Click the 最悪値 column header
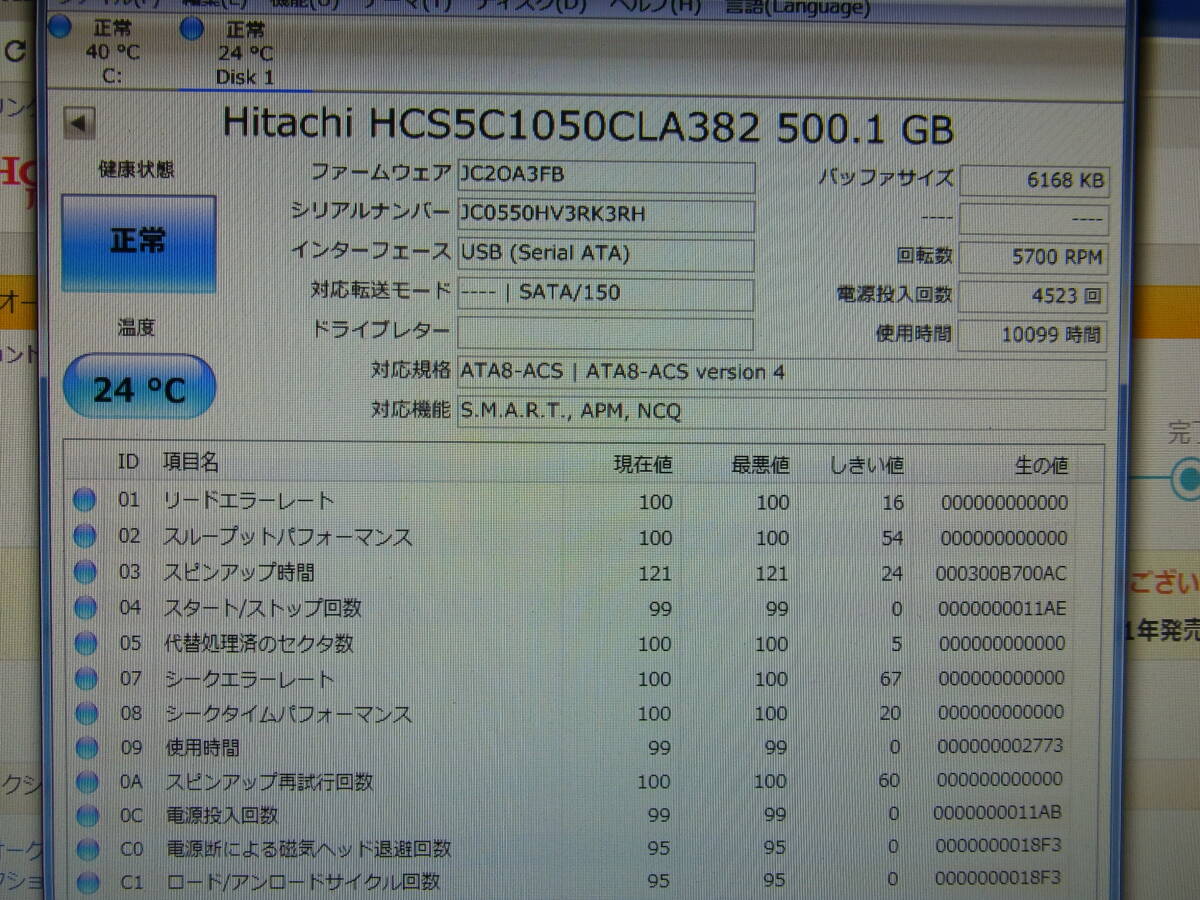 coord(760,464)
